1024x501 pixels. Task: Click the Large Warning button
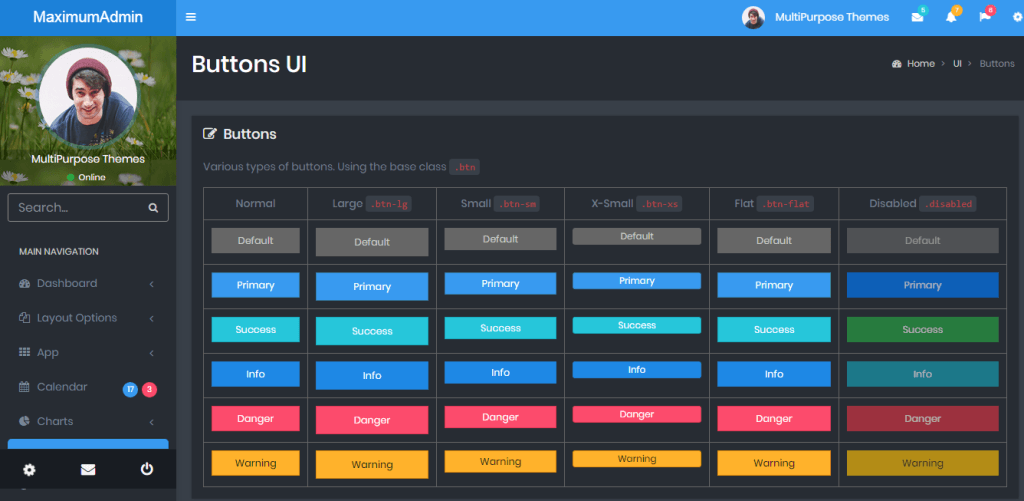(x=372, y=464)
